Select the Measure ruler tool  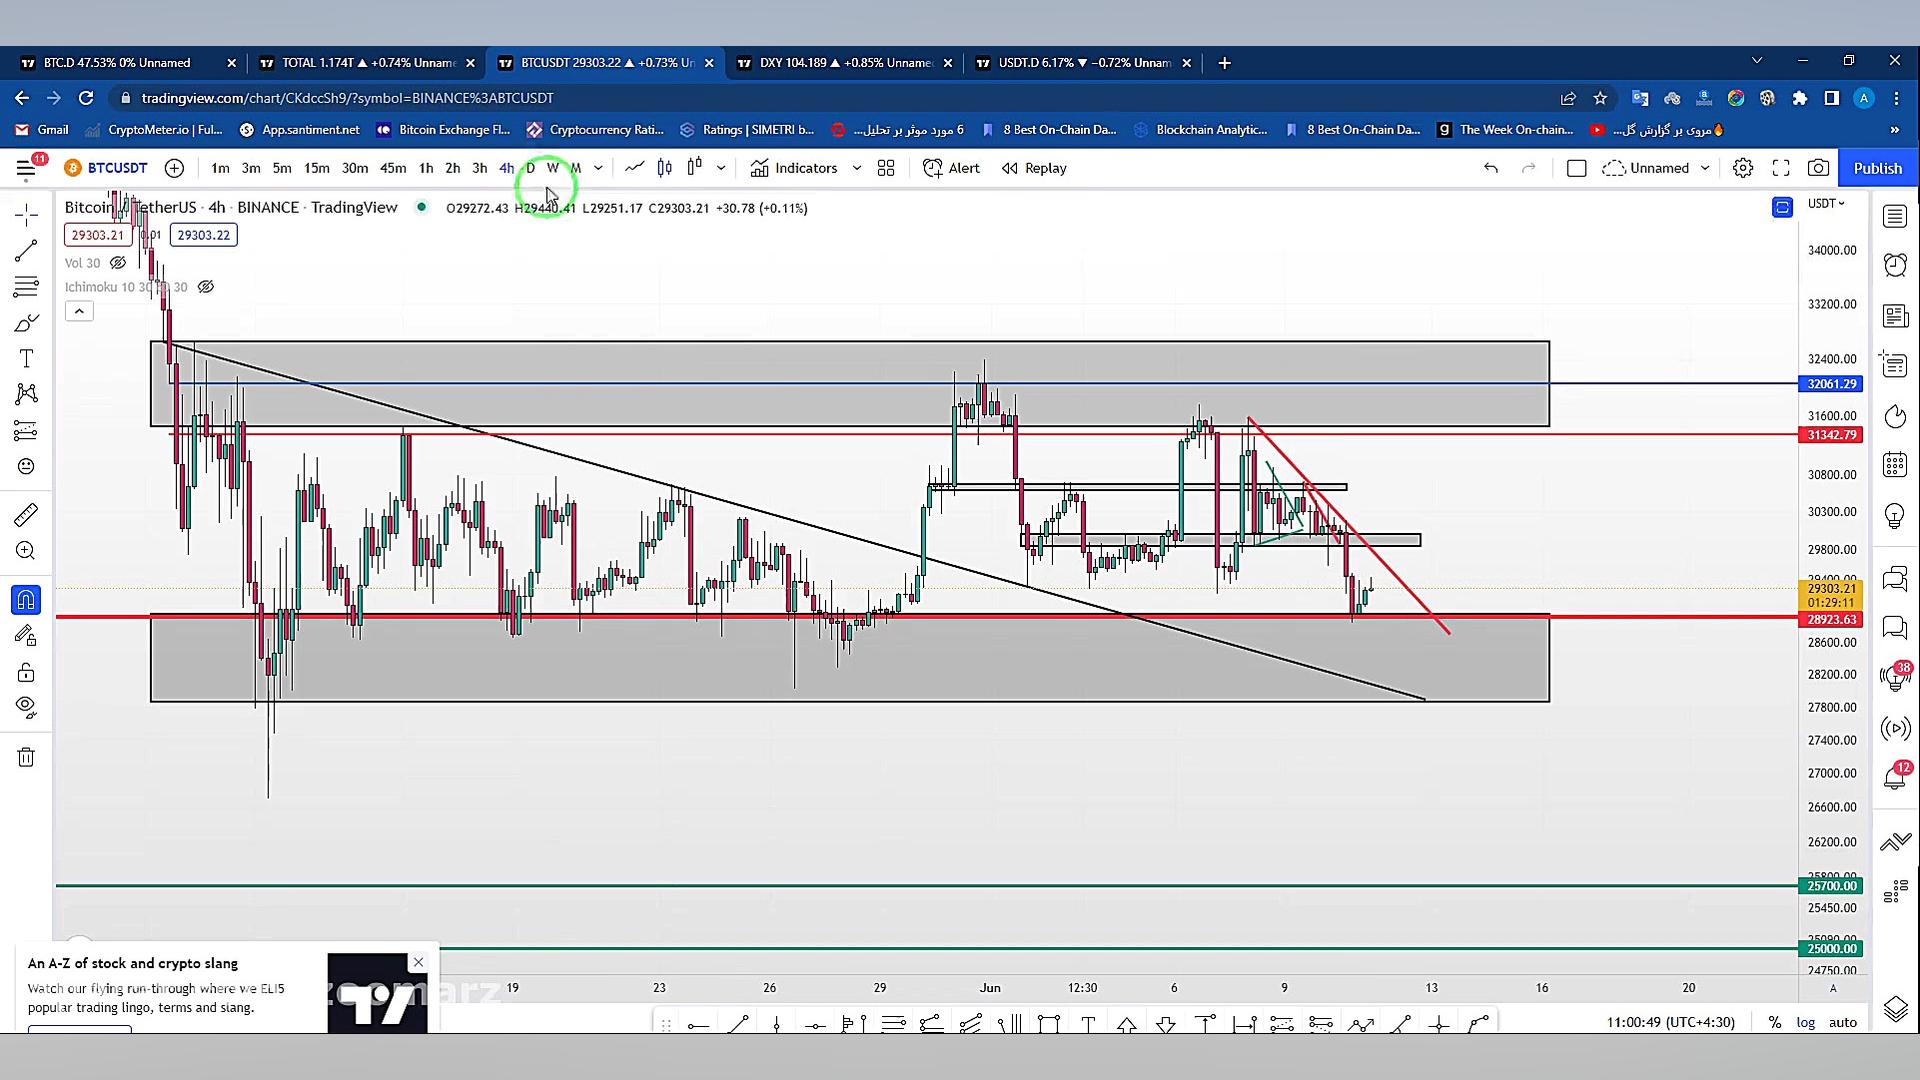pos(26,514)
